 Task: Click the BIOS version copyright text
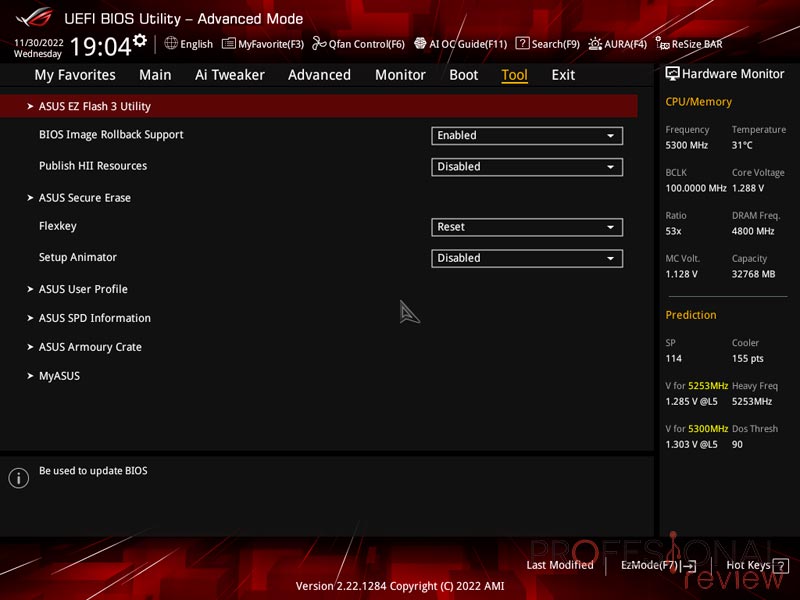pyautogui.click(x=400, y=586)
